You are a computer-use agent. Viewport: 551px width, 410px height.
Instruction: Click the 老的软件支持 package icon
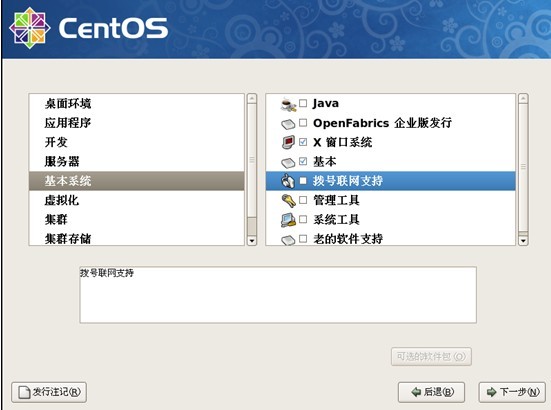coord(288,240)
